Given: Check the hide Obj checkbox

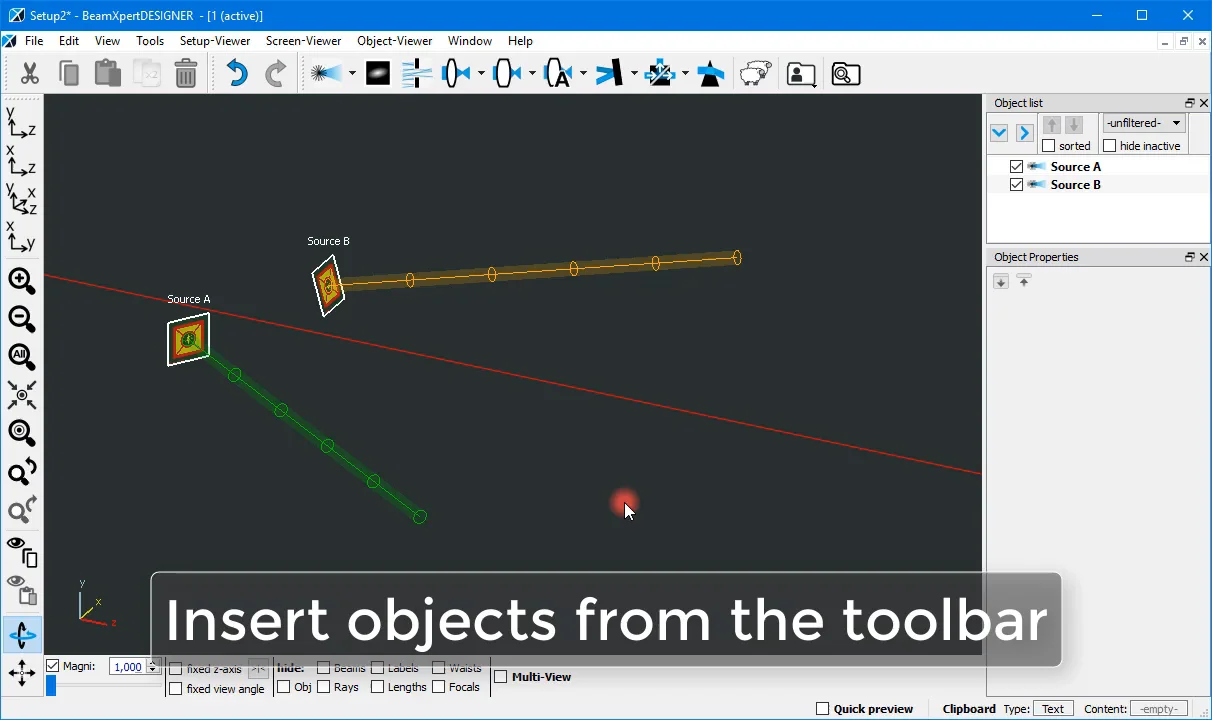Looking at the screenshot, I should click(284, 687).
